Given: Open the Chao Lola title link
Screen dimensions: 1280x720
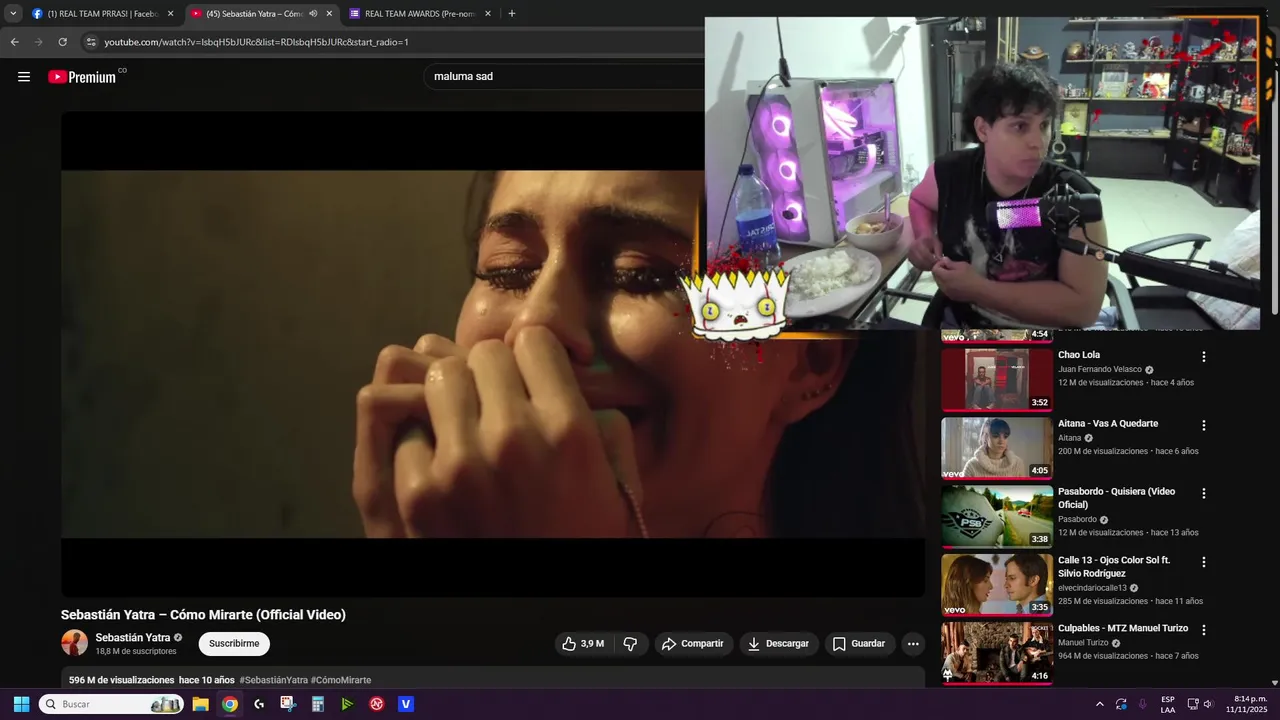Looking at the screenshot, I should pos(1079,355).
